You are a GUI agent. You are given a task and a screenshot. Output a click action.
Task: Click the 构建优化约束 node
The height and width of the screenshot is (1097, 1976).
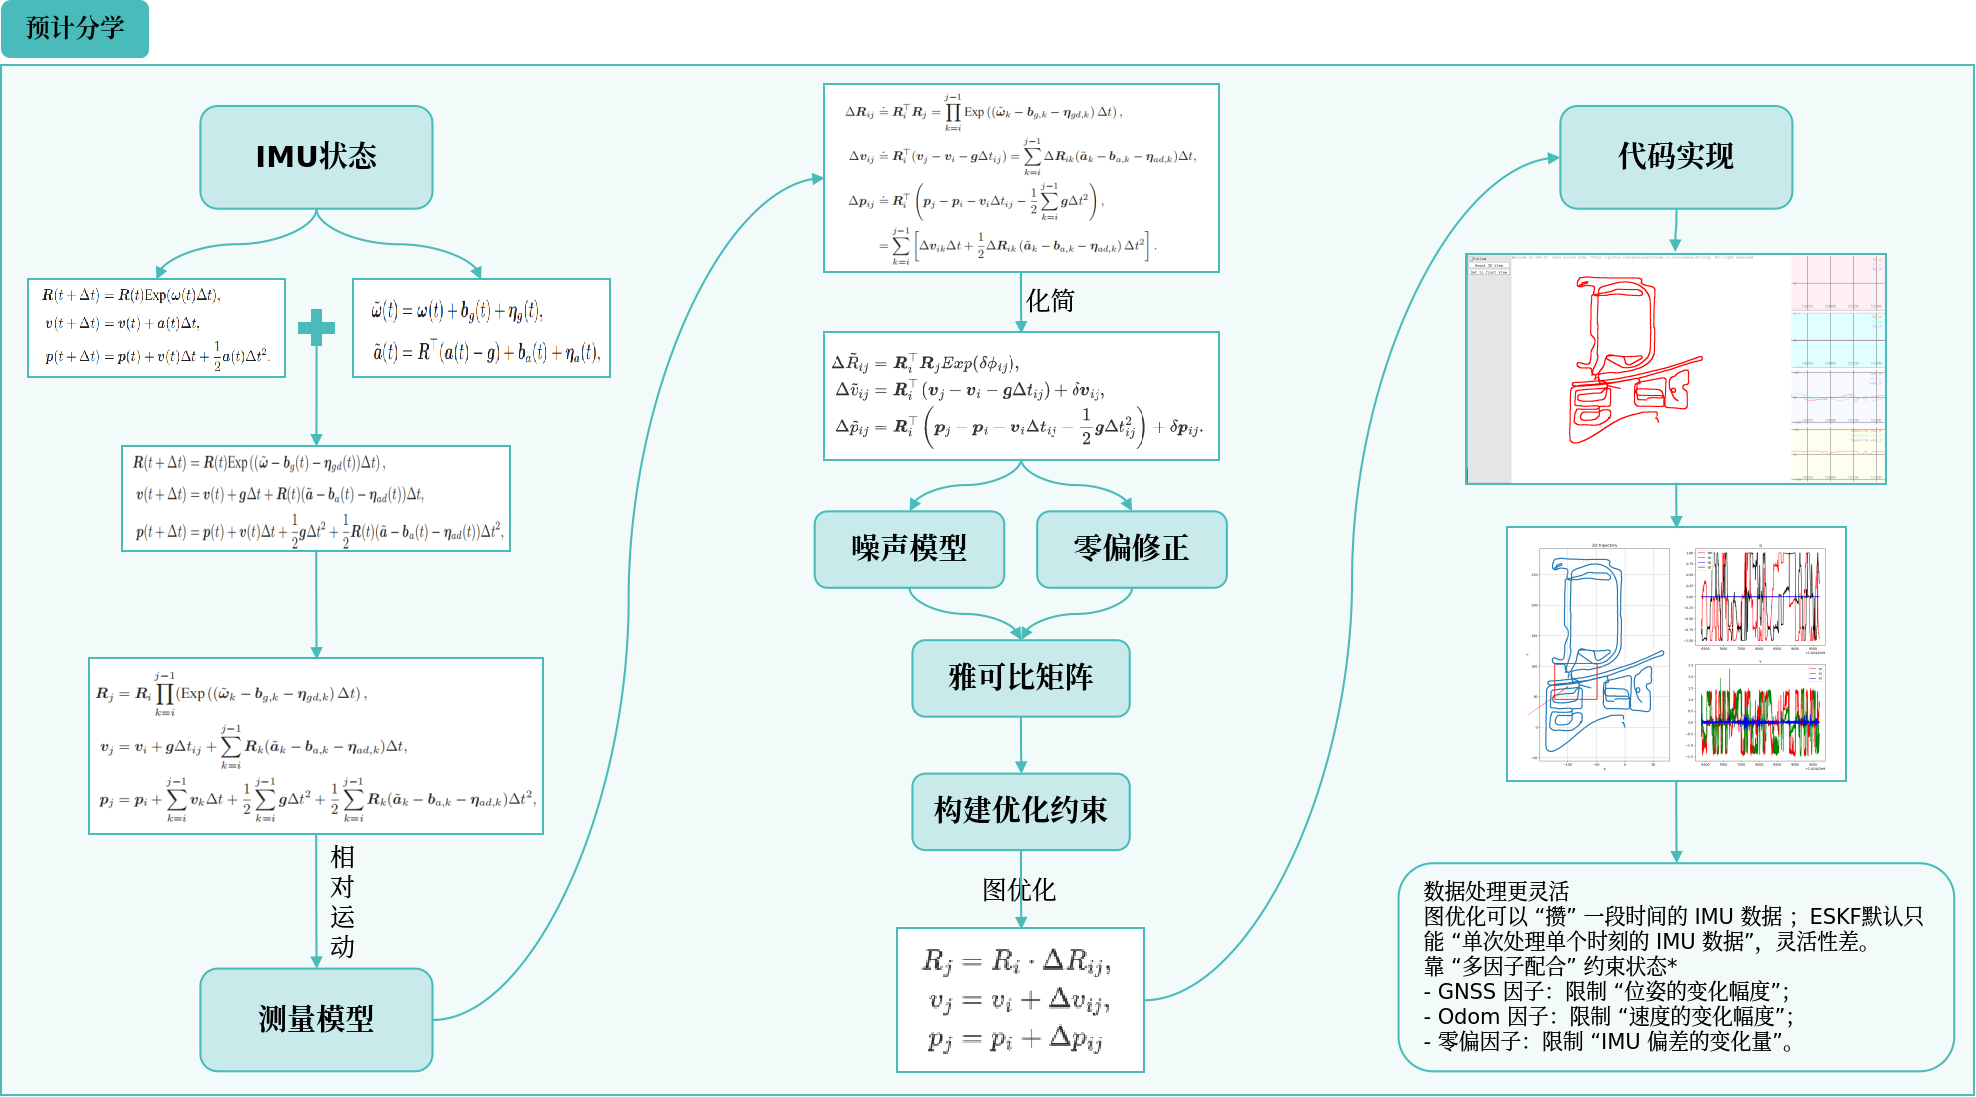(1020, 811)
